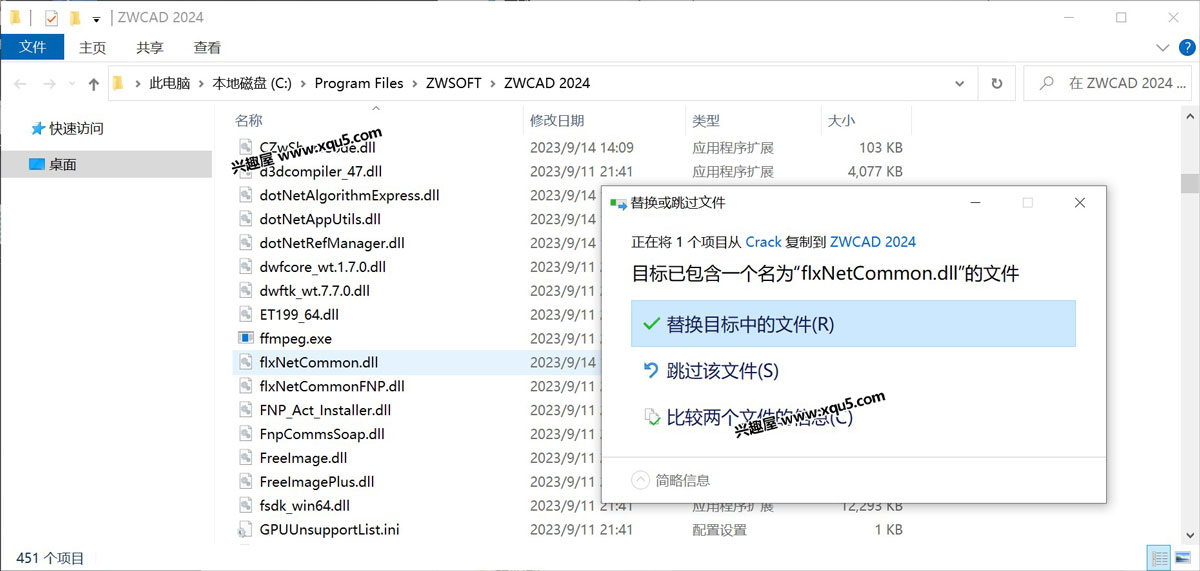
Task: Switch to large icons view in status bar
Action: [x=1182, y=558]
